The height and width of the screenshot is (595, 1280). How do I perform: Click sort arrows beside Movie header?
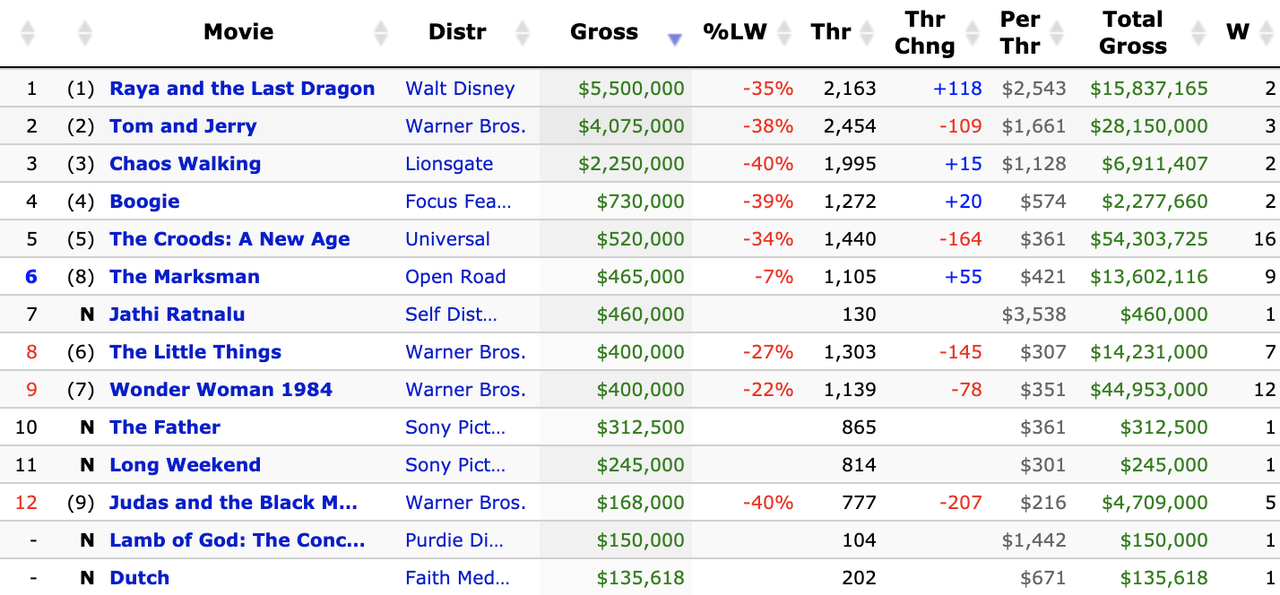coord(380,33)
